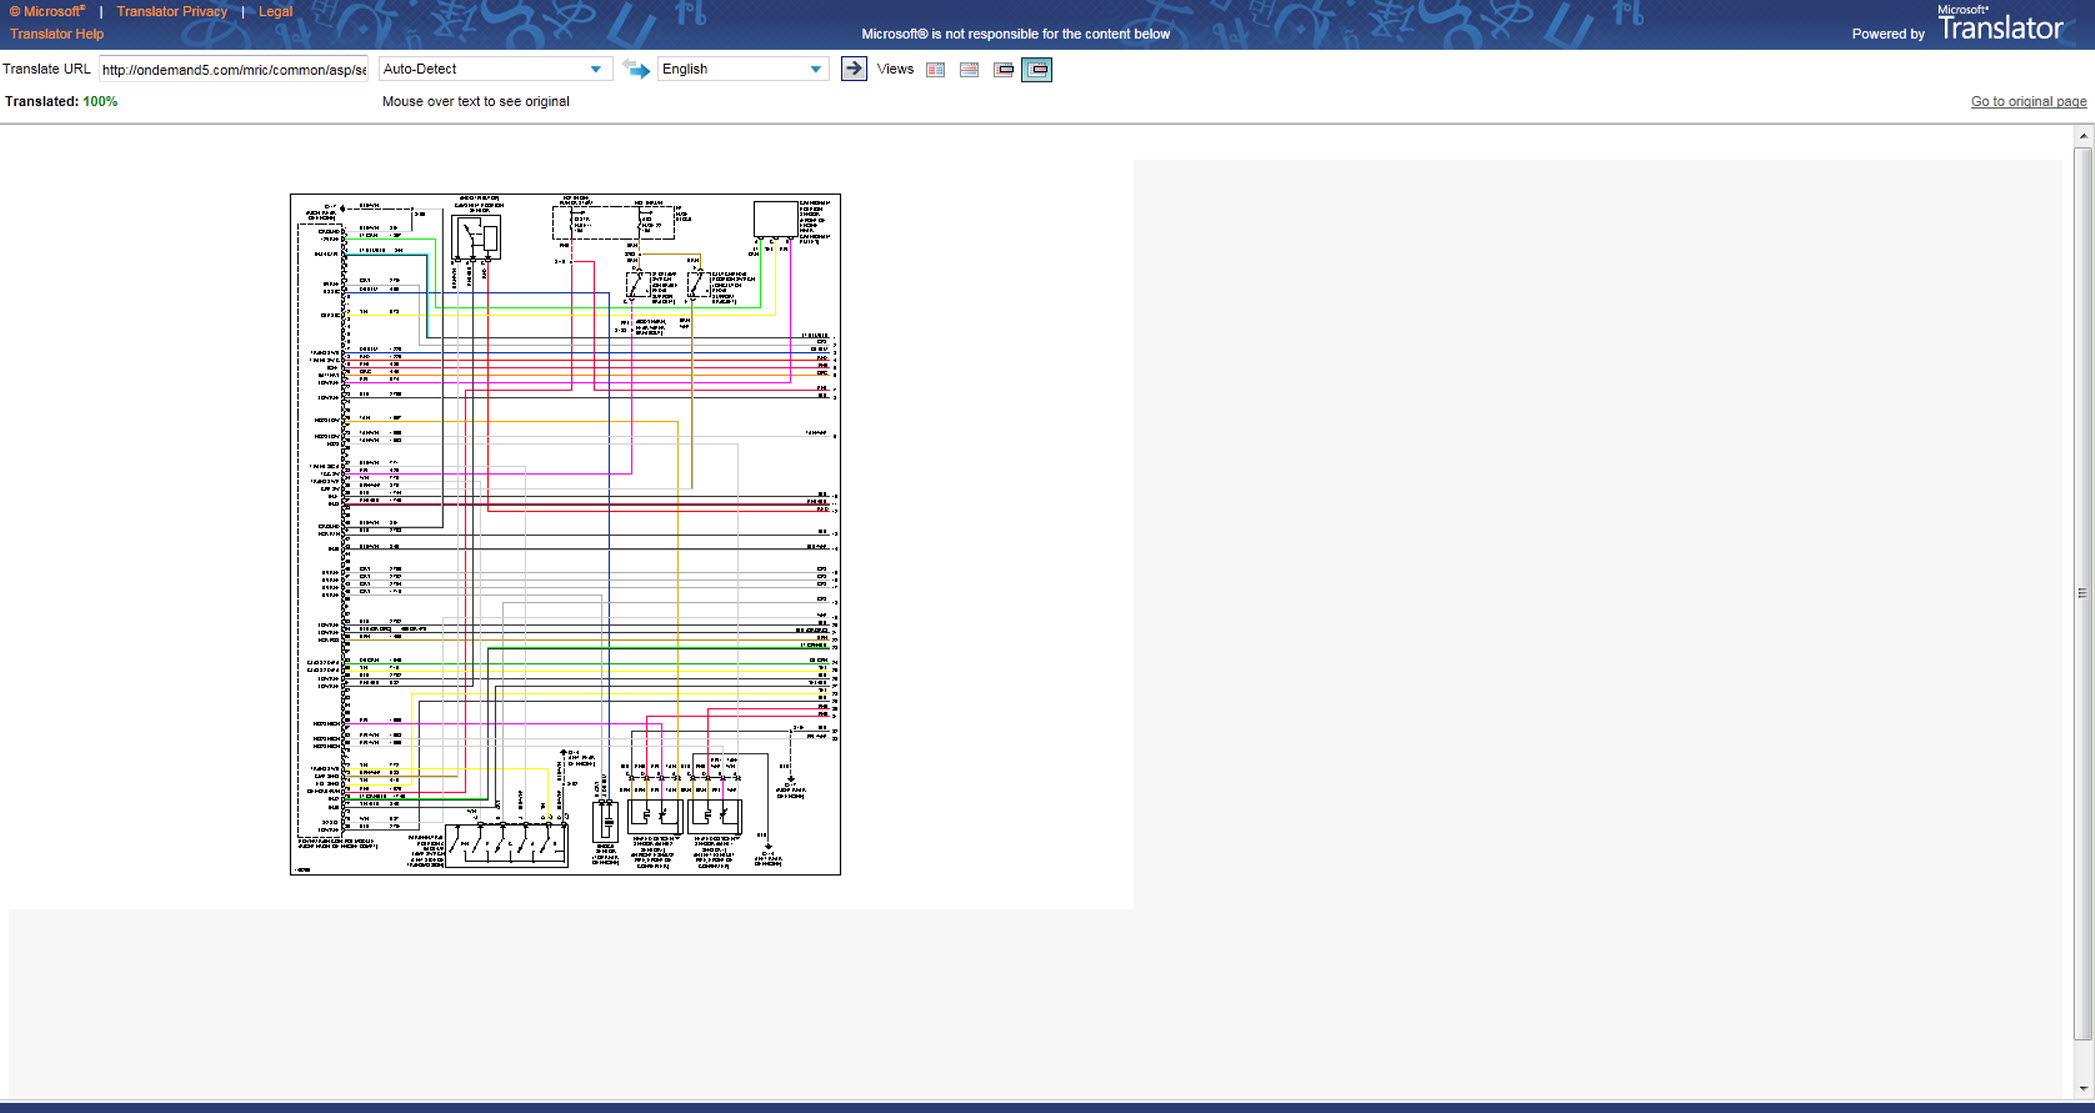
Task: Click the © Microsoft link
Action: coord(48,11)
